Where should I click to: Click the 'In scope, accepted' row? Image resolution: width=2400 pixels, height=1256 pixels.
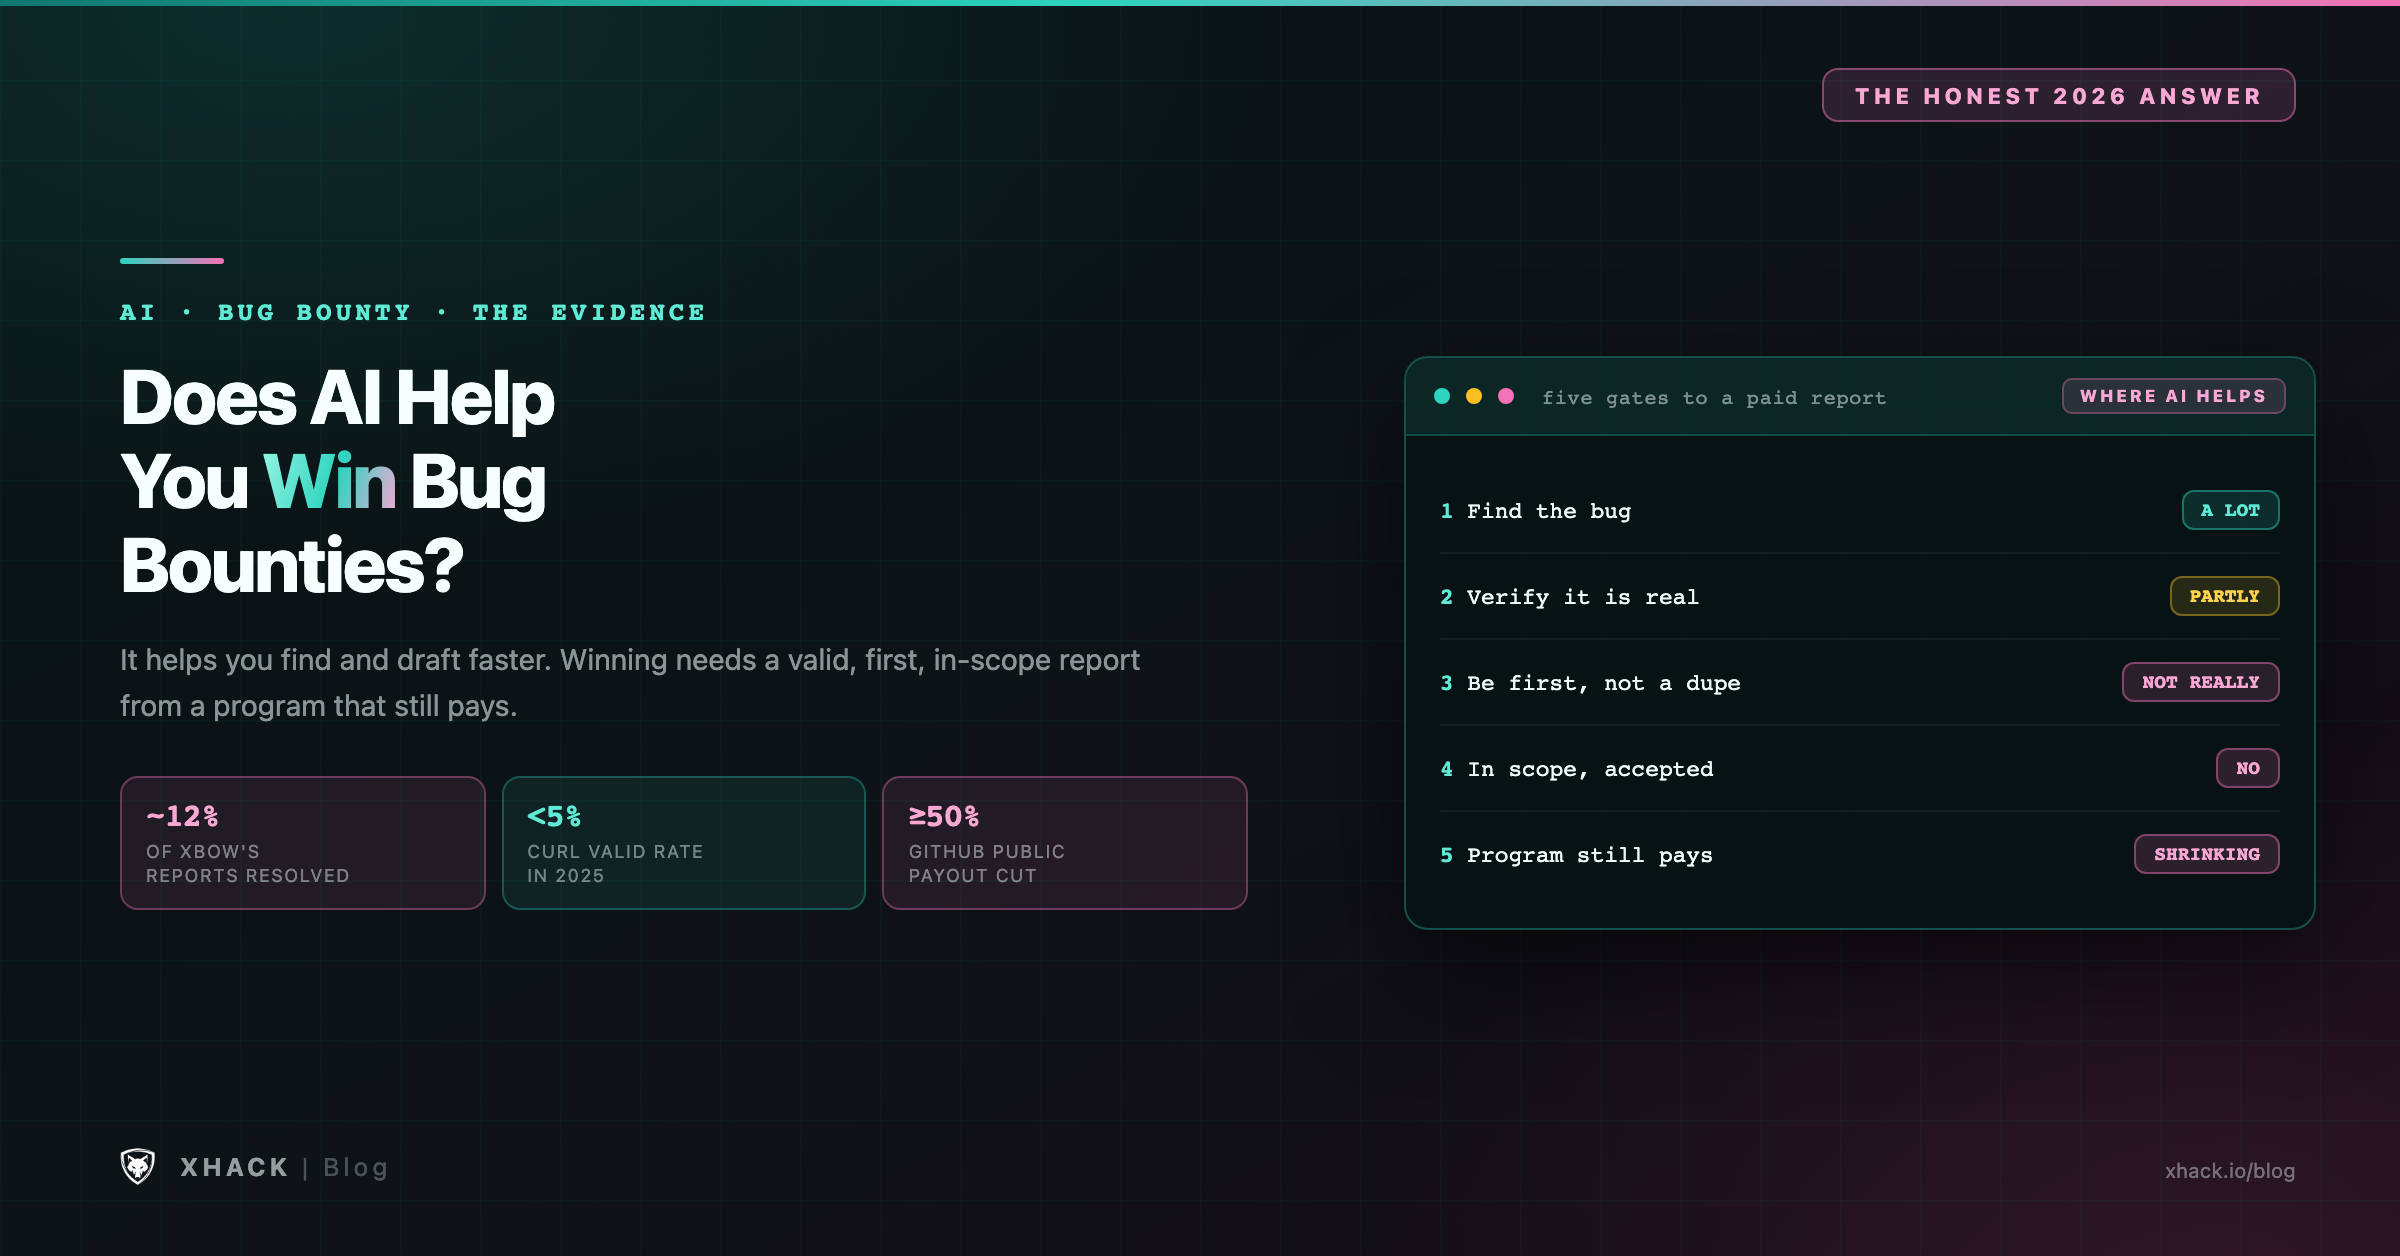coord(1859,769)
